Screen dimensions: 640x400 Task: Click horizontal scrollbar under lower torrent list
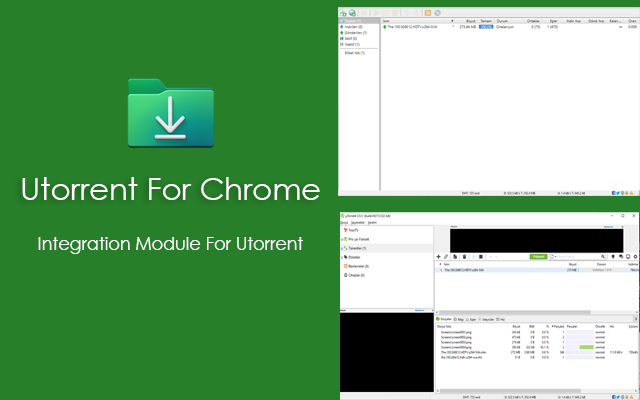click(x=514, y=313)
